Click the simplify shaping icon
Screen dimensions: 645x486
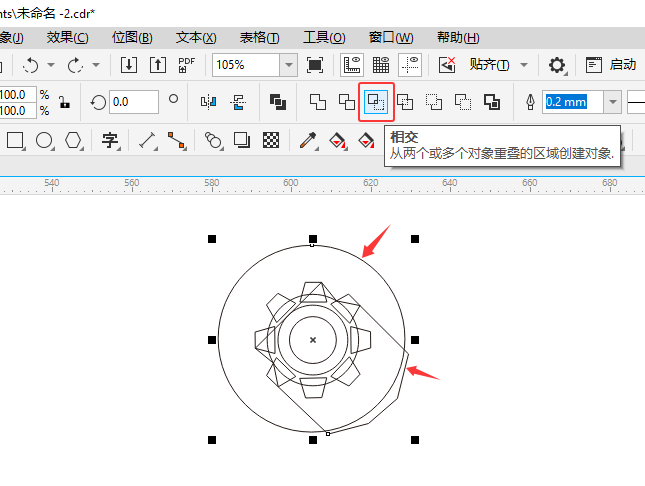coord(405,102)
